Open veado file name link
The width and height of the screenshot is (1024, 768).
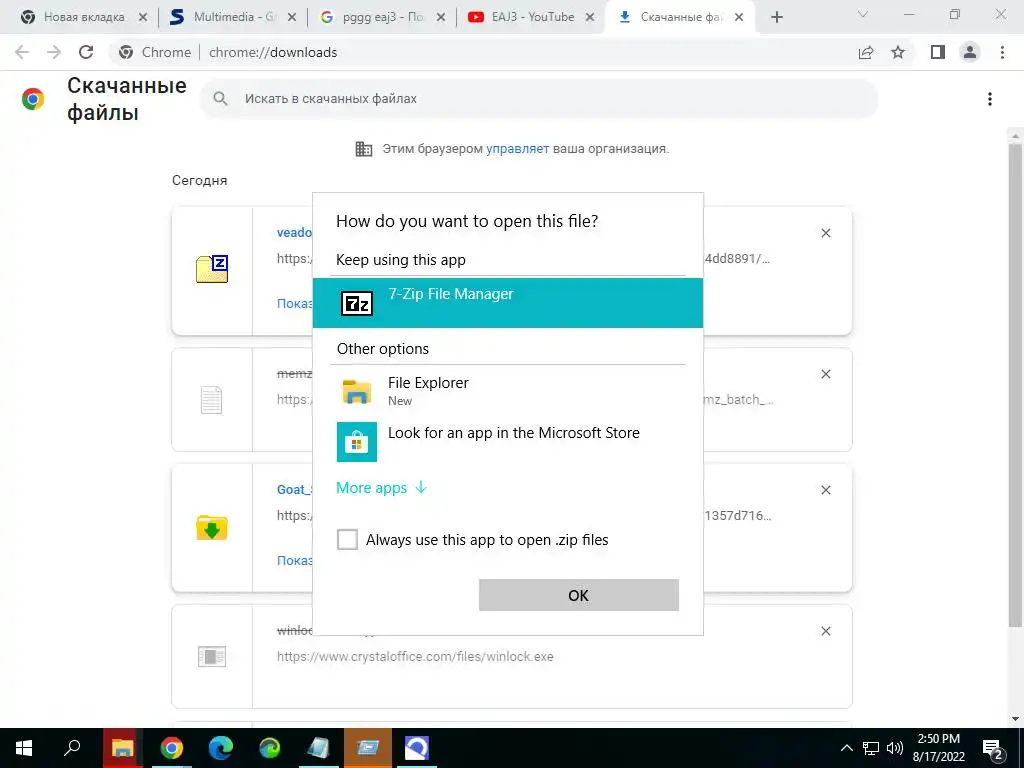point(295,232)
